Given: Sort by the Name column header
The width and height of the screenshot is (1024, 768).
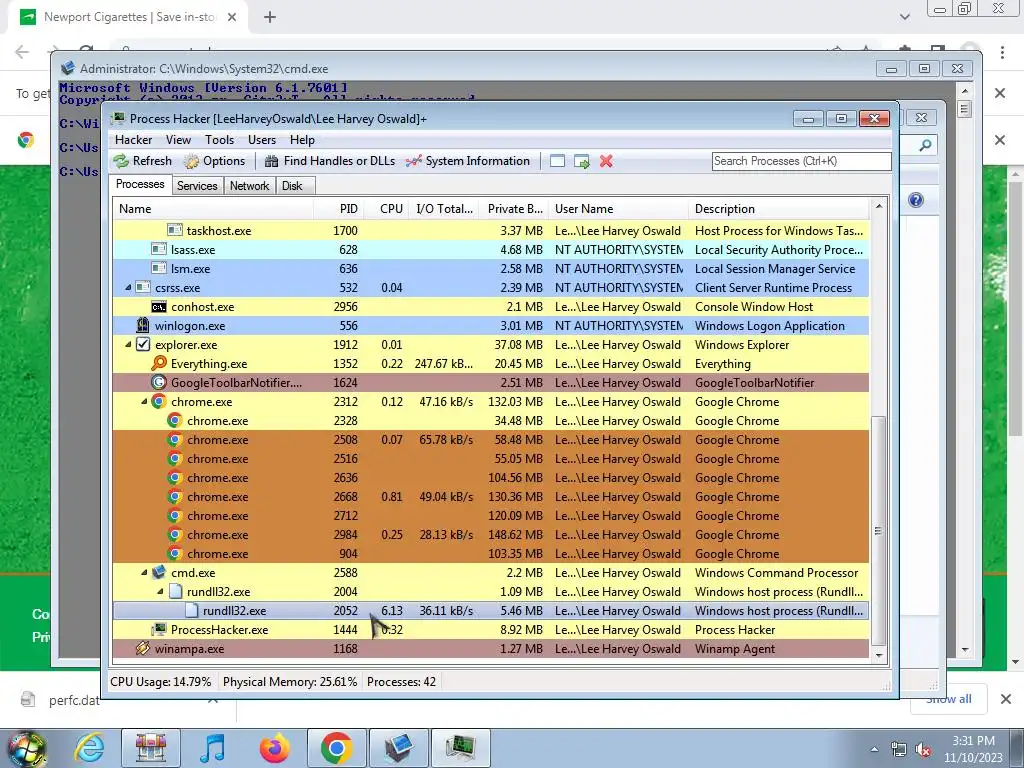Looking at the screenshot, I should [x=213, y=209].
